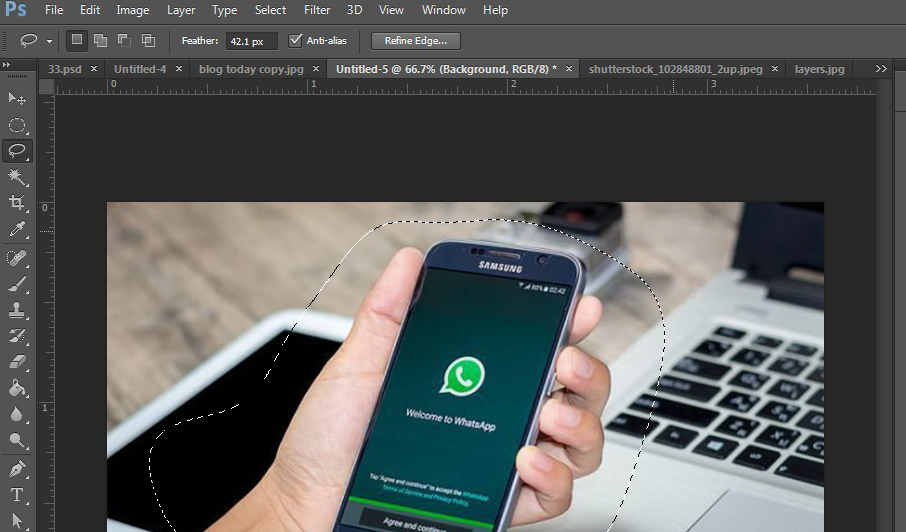The height and width of the screenshot is (532, 906).
Task: Switch to the Untitled-4 tab
Action: [x=140, y=69]
